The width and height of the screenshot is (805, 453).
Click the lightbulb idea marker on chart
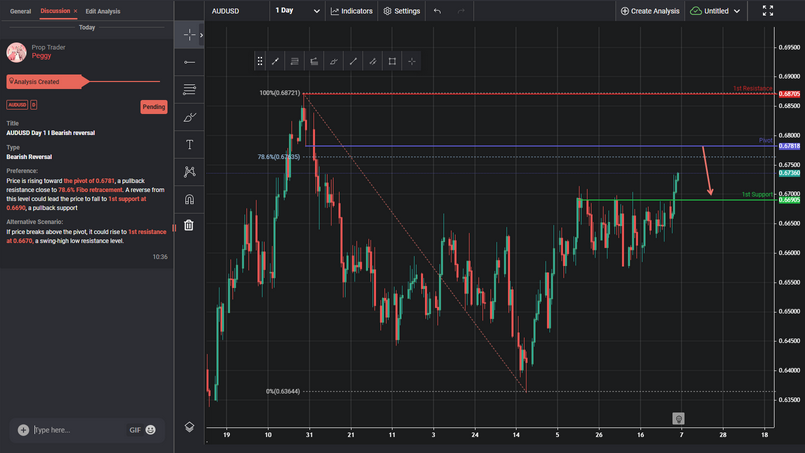(678, 419)
